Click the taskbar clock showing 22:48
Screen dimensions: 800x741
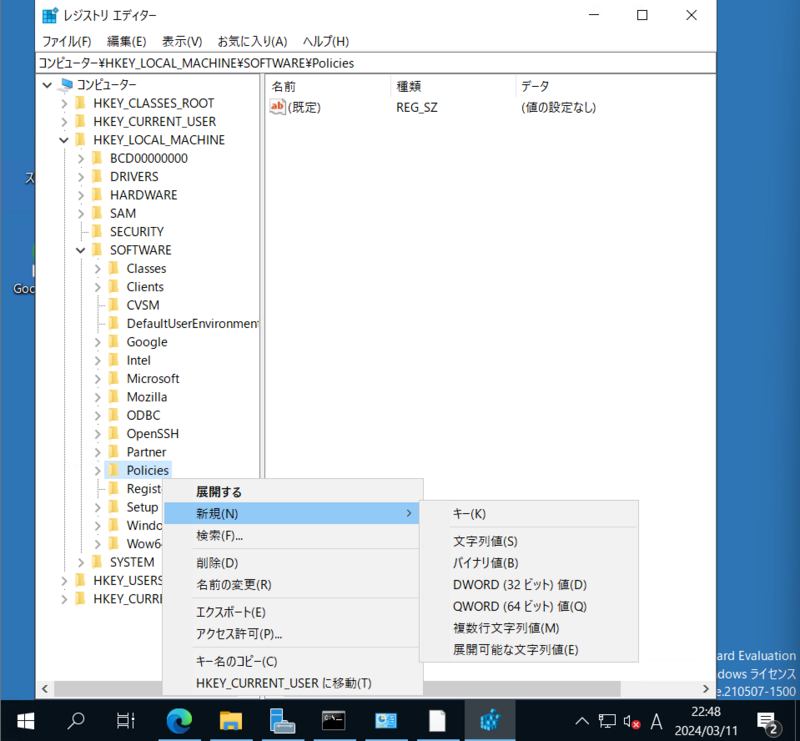pos(706,721)
